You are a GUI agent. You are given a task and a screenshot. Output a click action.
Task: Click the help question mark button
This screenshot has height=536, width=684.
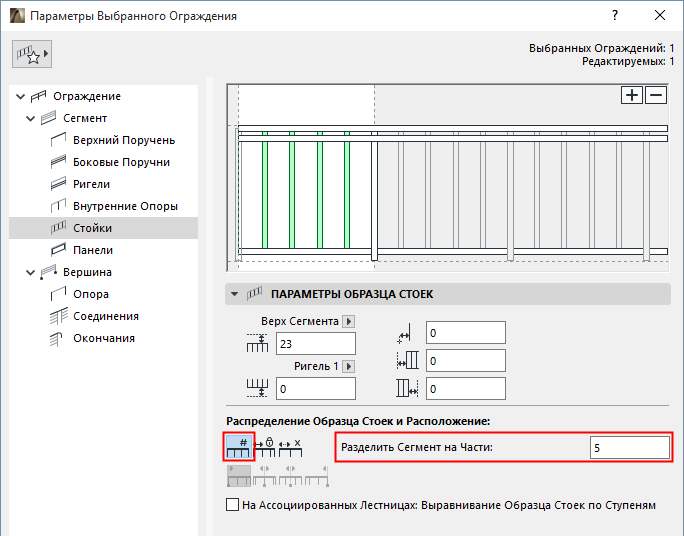(x=615, y=16)
